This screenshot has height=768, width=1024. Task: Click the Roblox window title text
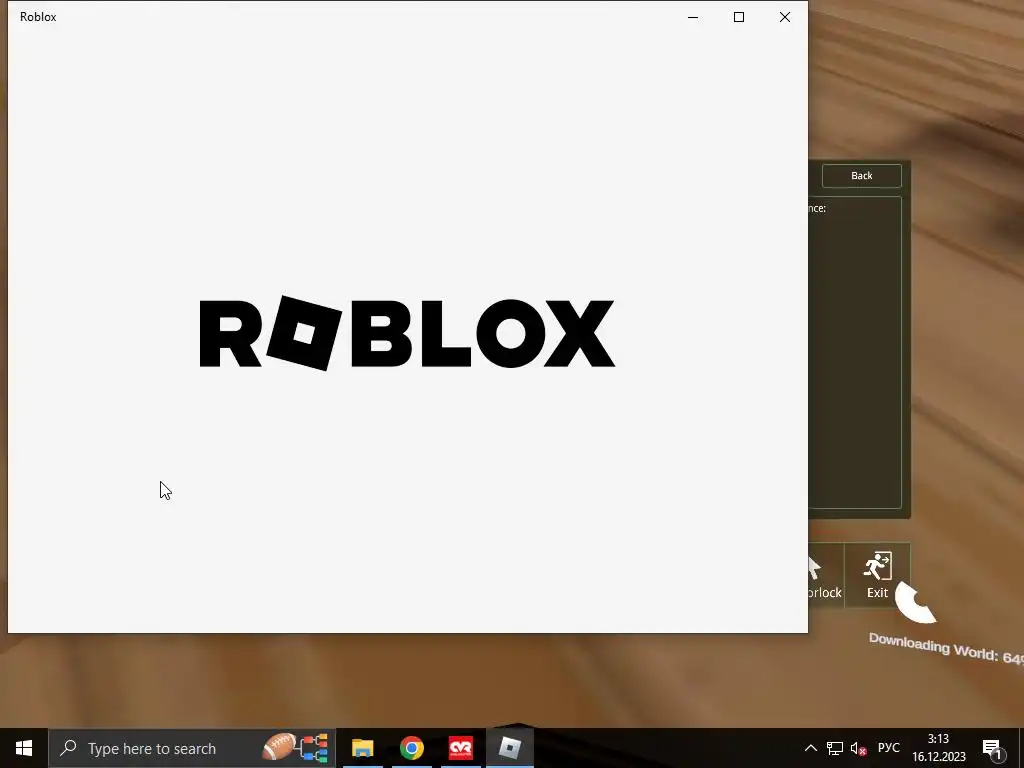coord(38,17)
